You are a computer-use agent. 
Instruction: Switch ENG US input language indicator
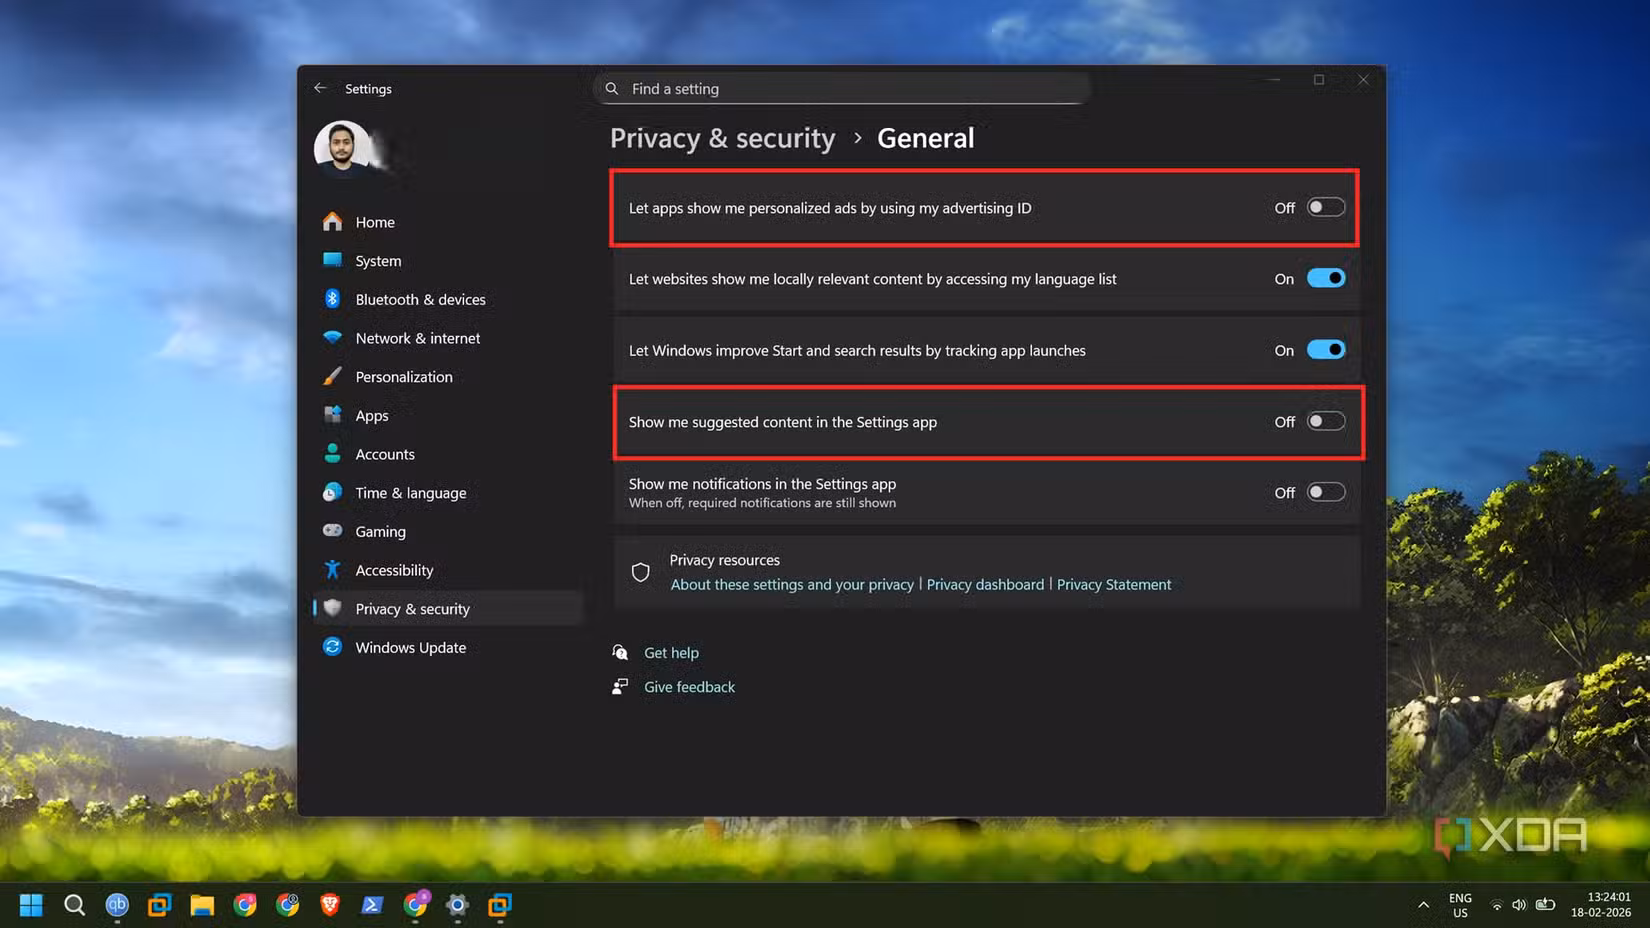point(1460,905)
